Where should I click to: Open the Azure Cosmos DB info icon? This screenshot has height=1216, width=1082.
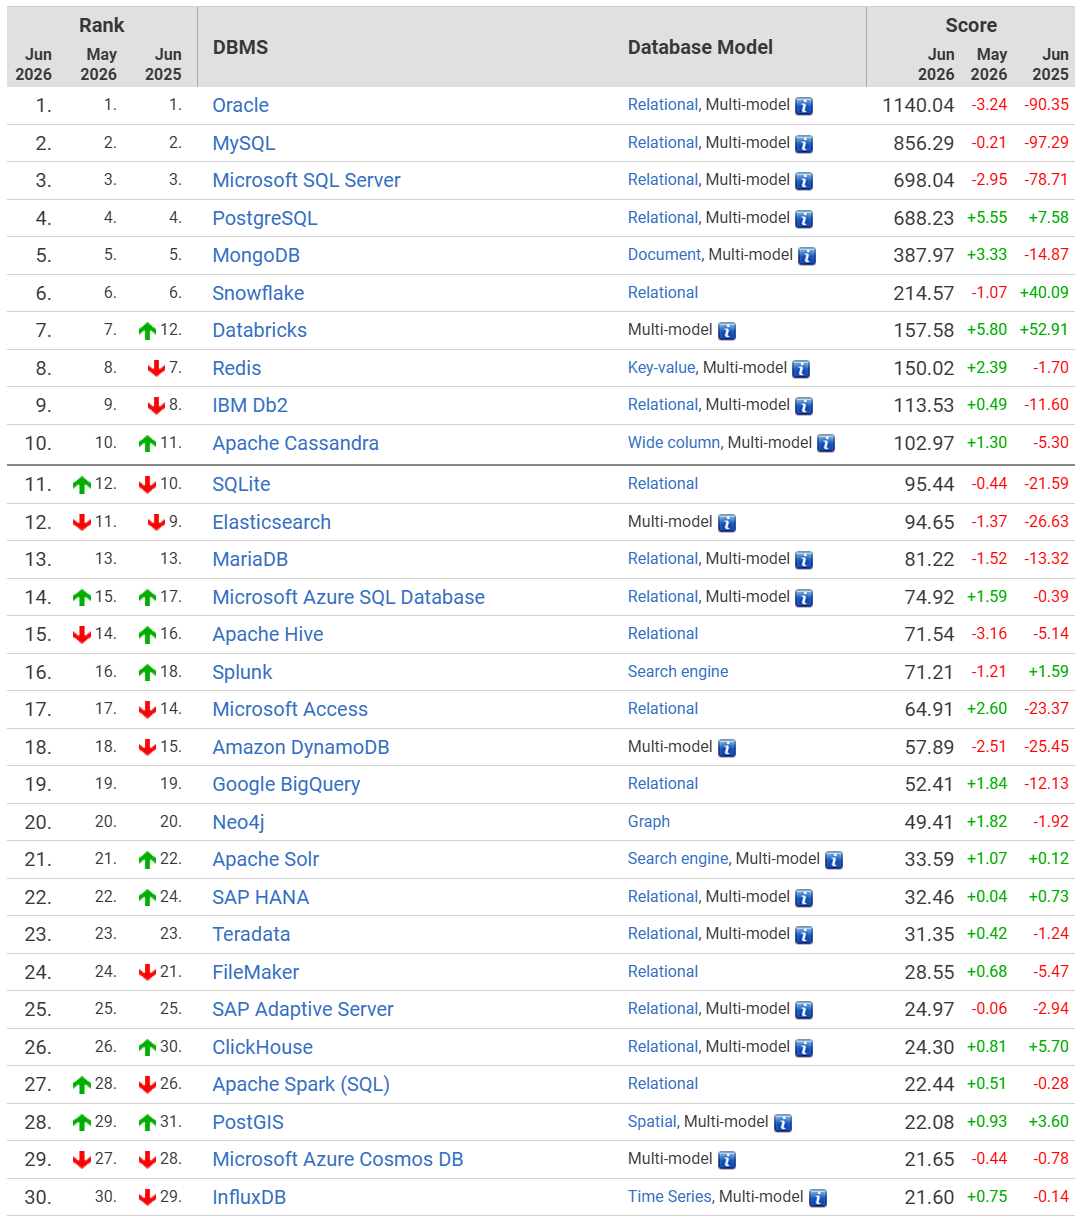[x=727, y=1160]
